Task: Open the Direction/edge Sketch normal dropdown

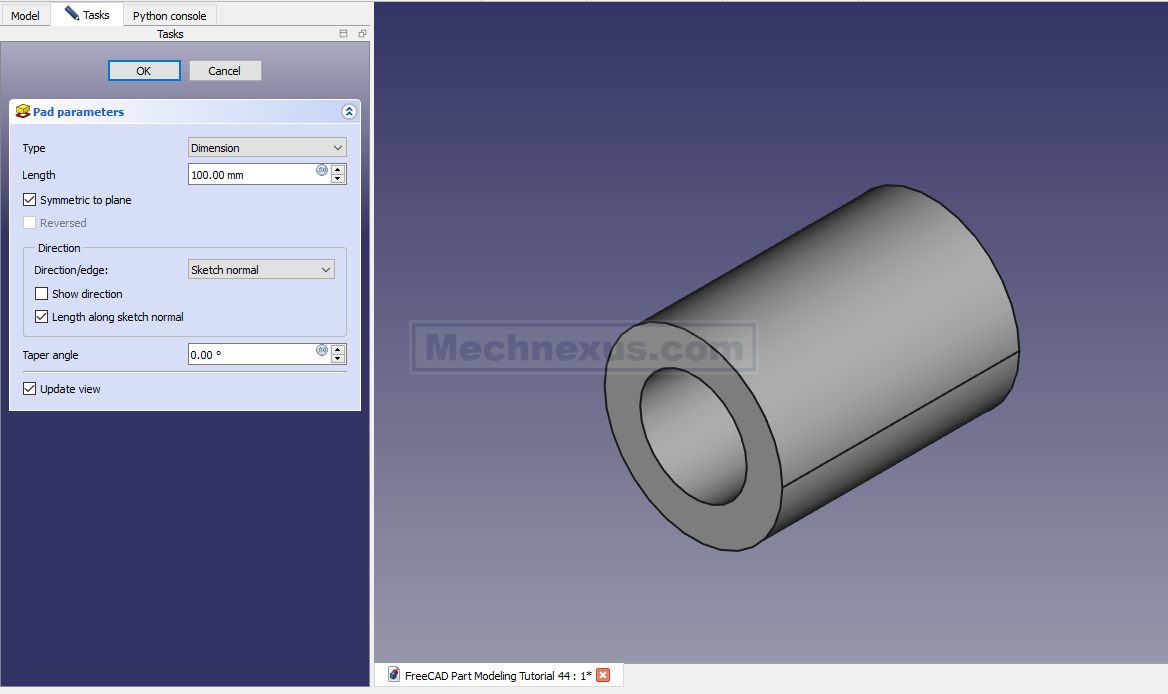Action: click(261, 270)
